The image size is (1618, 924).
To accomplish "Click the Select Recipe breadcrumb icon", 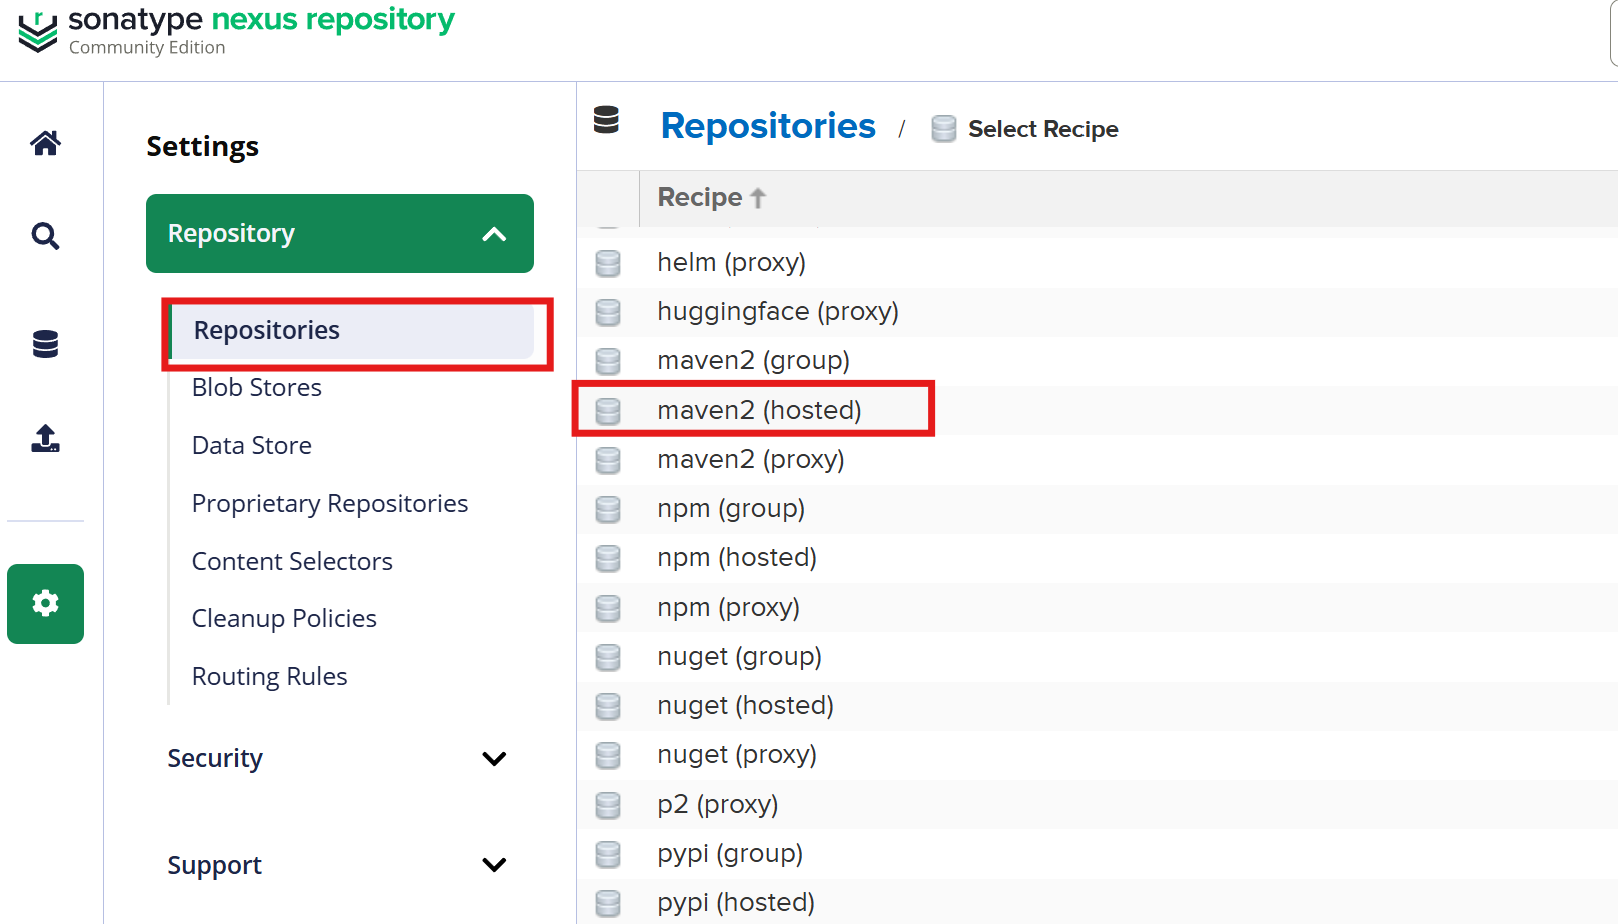I will 943,129.
